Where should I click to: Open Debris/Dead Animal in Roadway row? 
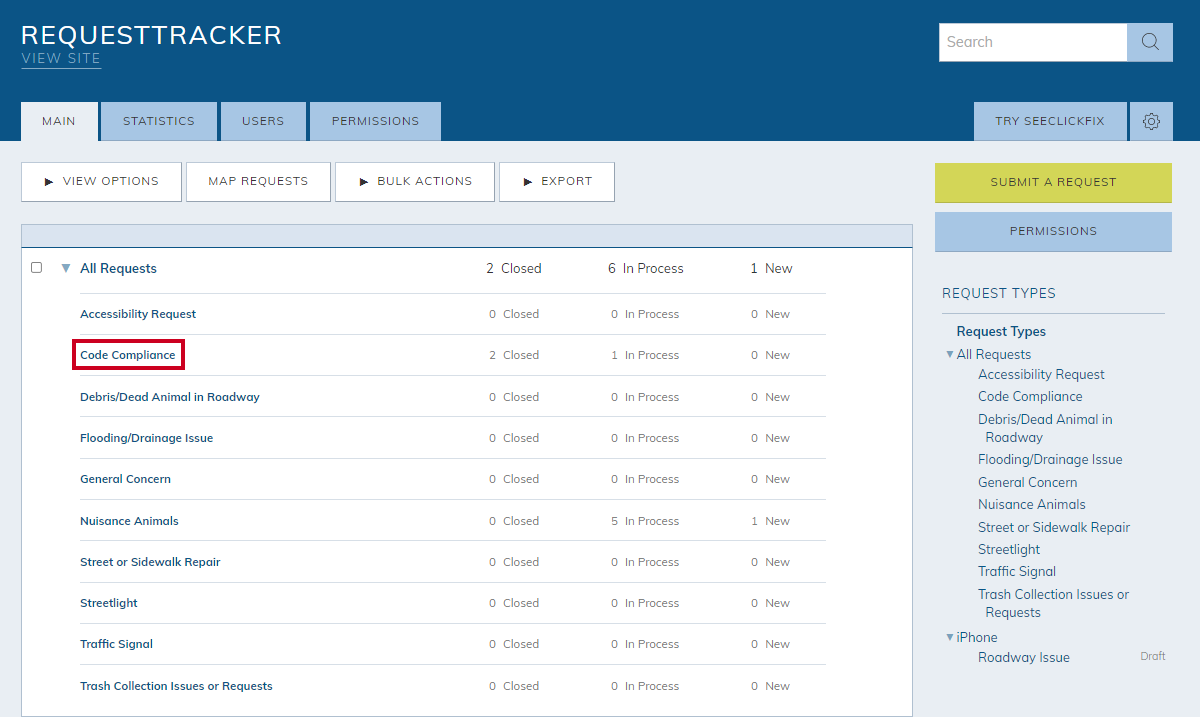[x=170, y=397]
